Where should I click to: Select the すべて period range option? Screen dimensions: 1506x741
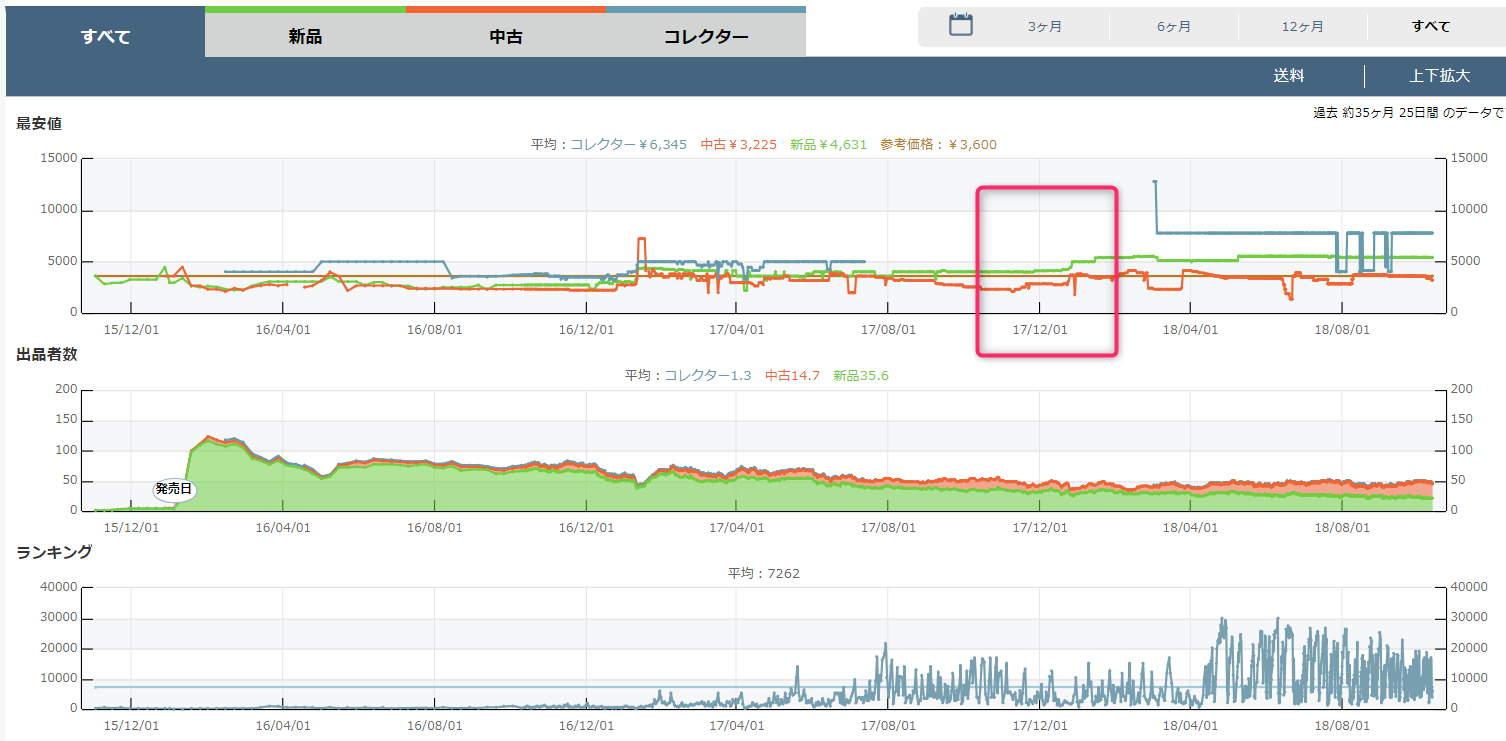pos(1431,27)
